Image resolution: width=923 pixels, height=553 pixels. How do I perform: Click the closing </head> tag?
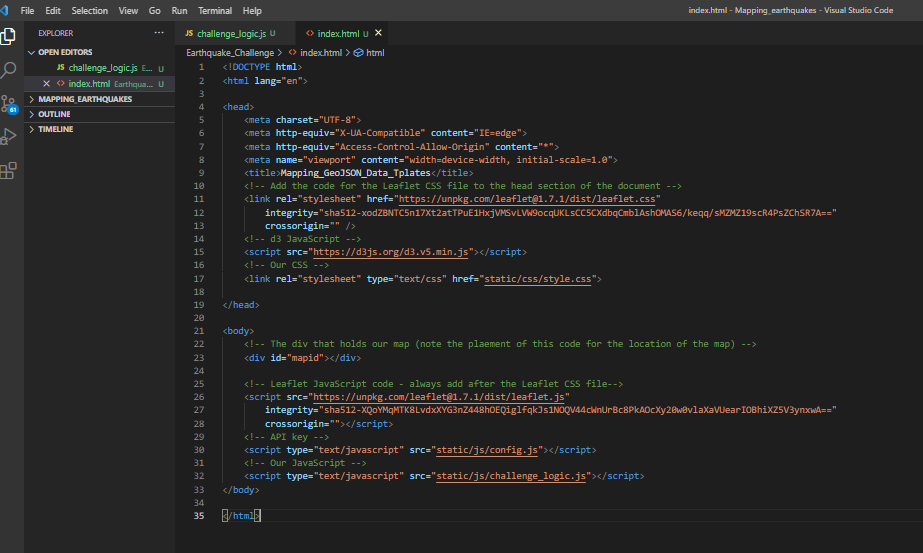[x=241, y=305]
